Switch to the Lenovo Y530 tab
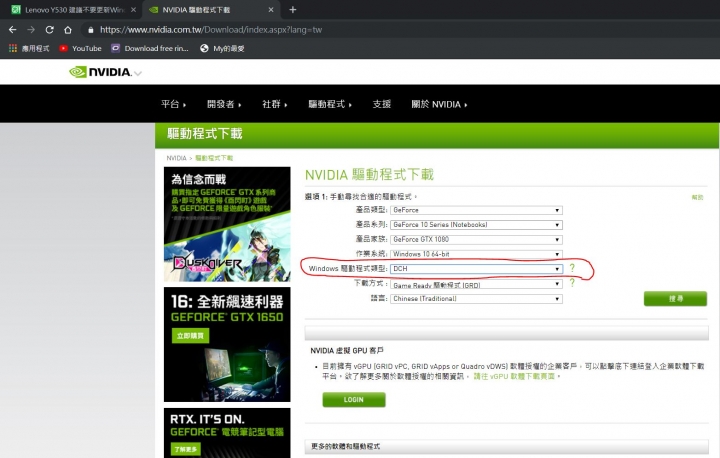This screenshot has width=720, height=458. (71, 10)
